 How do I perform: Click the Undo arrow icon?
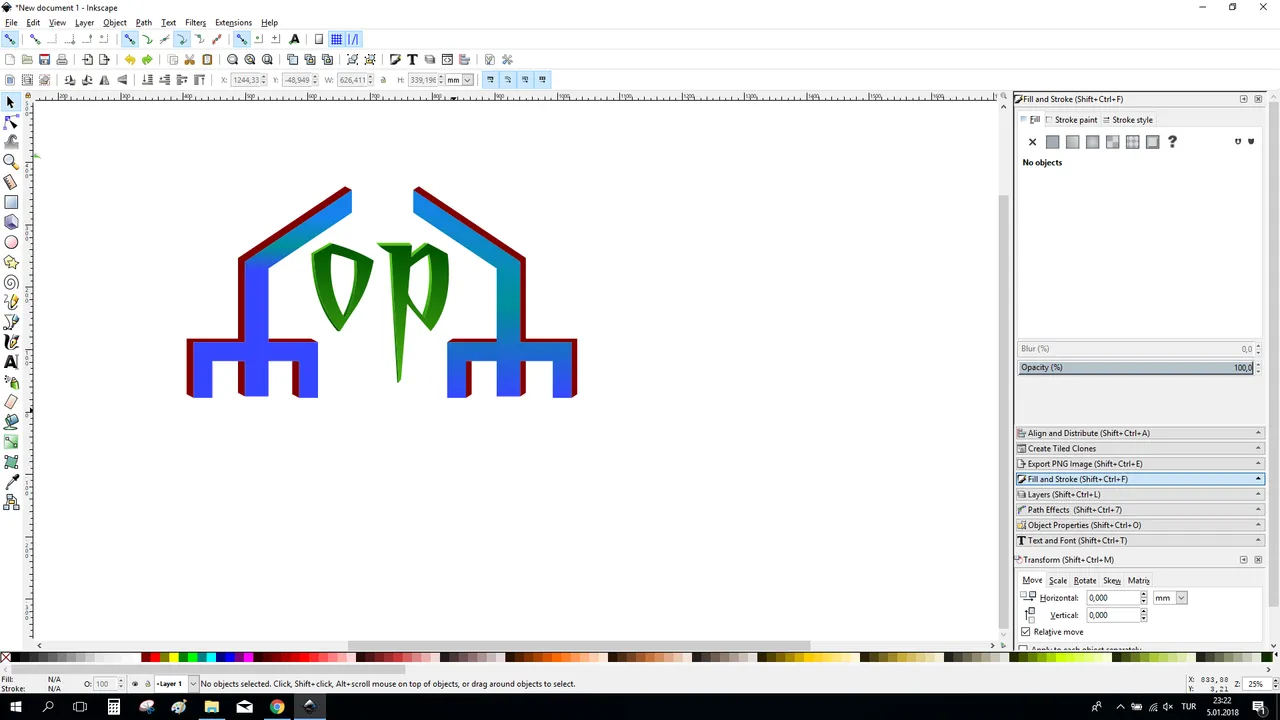pos(130,59)
